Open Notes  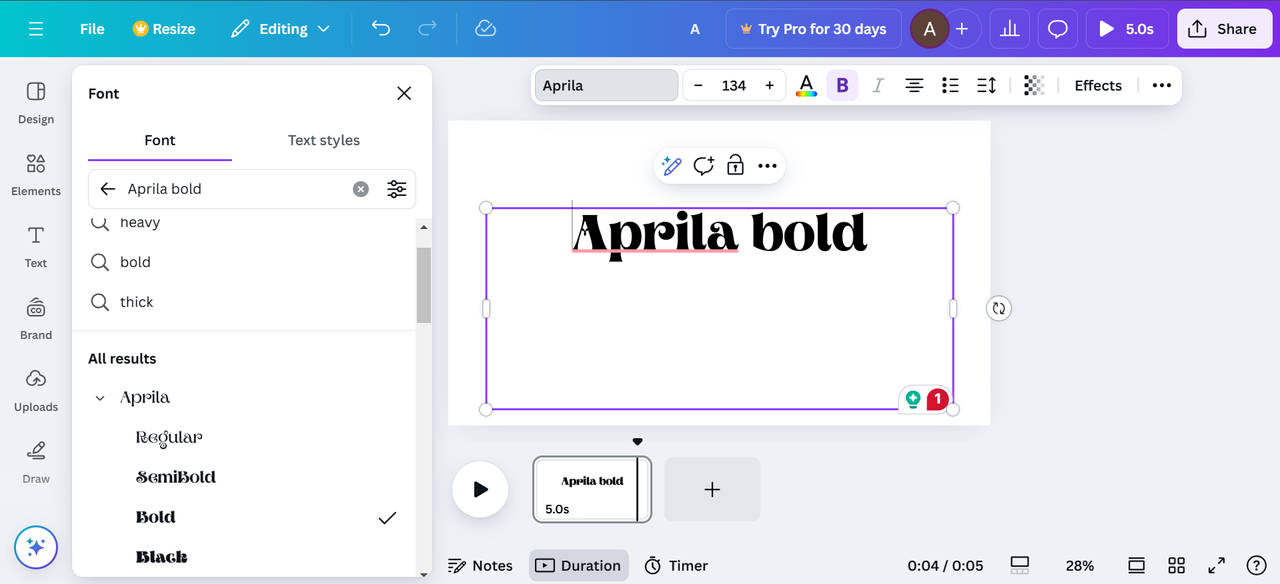480,566
